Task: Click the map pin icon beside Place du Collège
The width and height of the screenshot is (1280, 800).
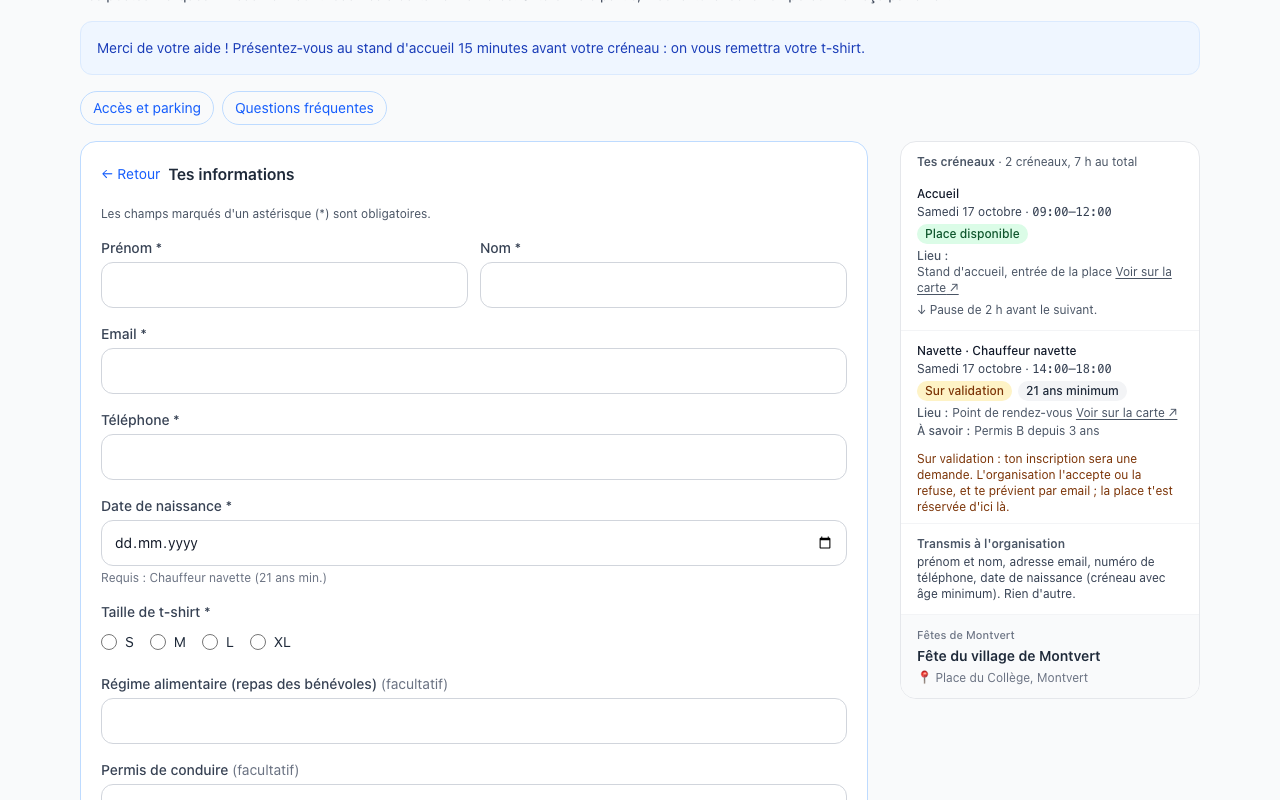Action: click(924, 678)
